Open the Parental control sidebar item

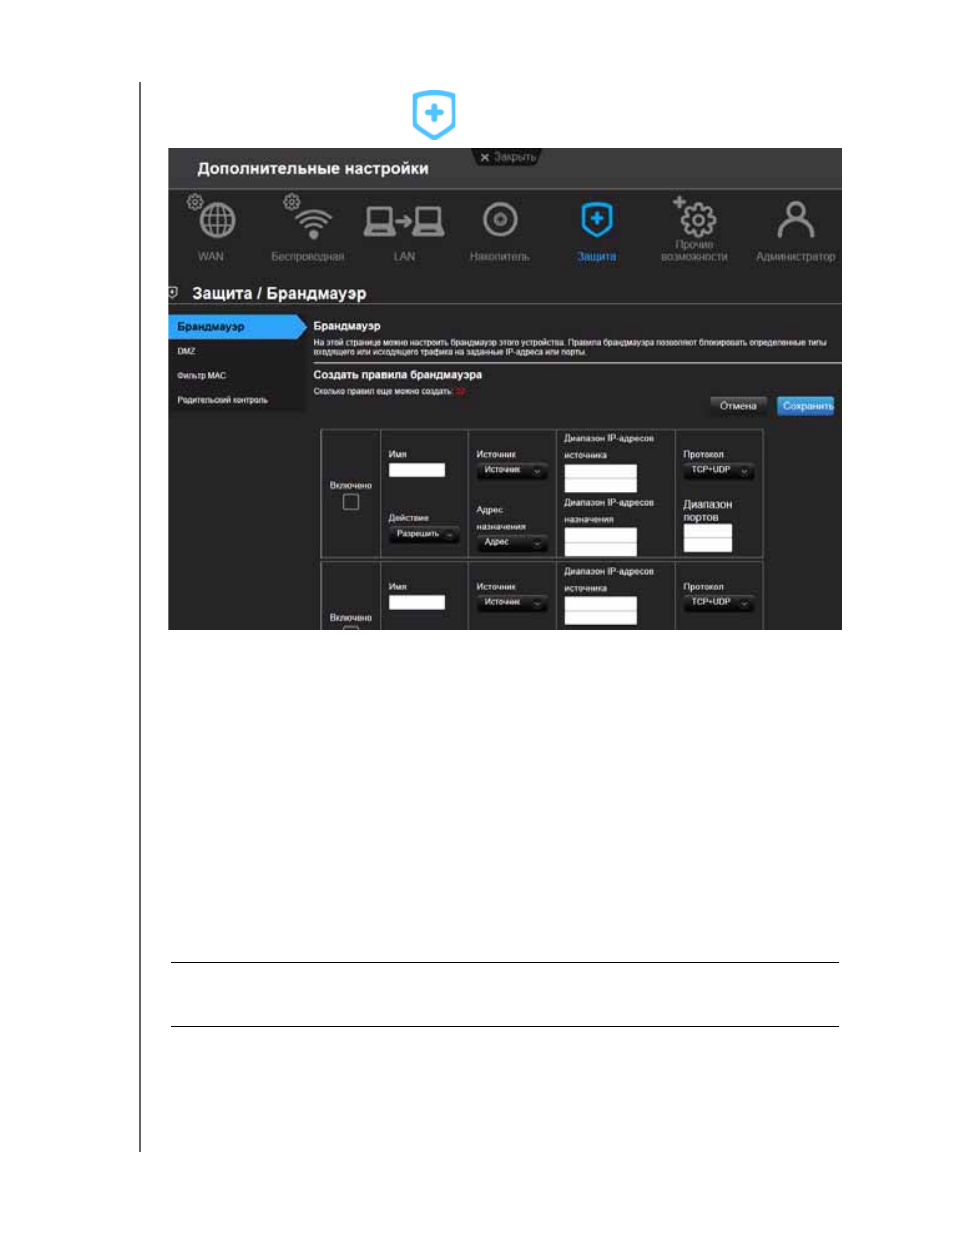click(223, 400)
